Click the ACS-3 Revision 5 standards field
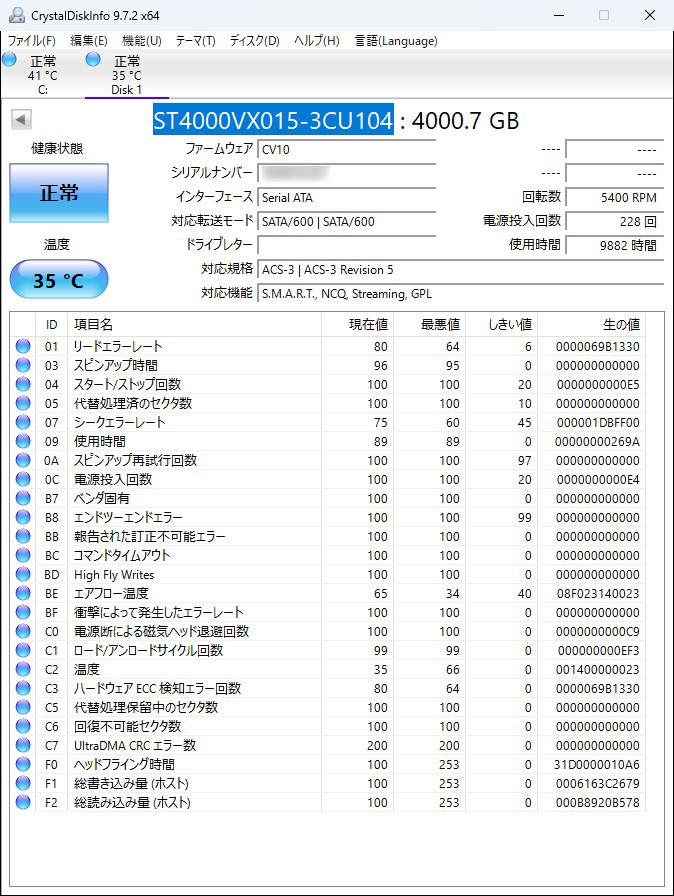 click(460, 269)
